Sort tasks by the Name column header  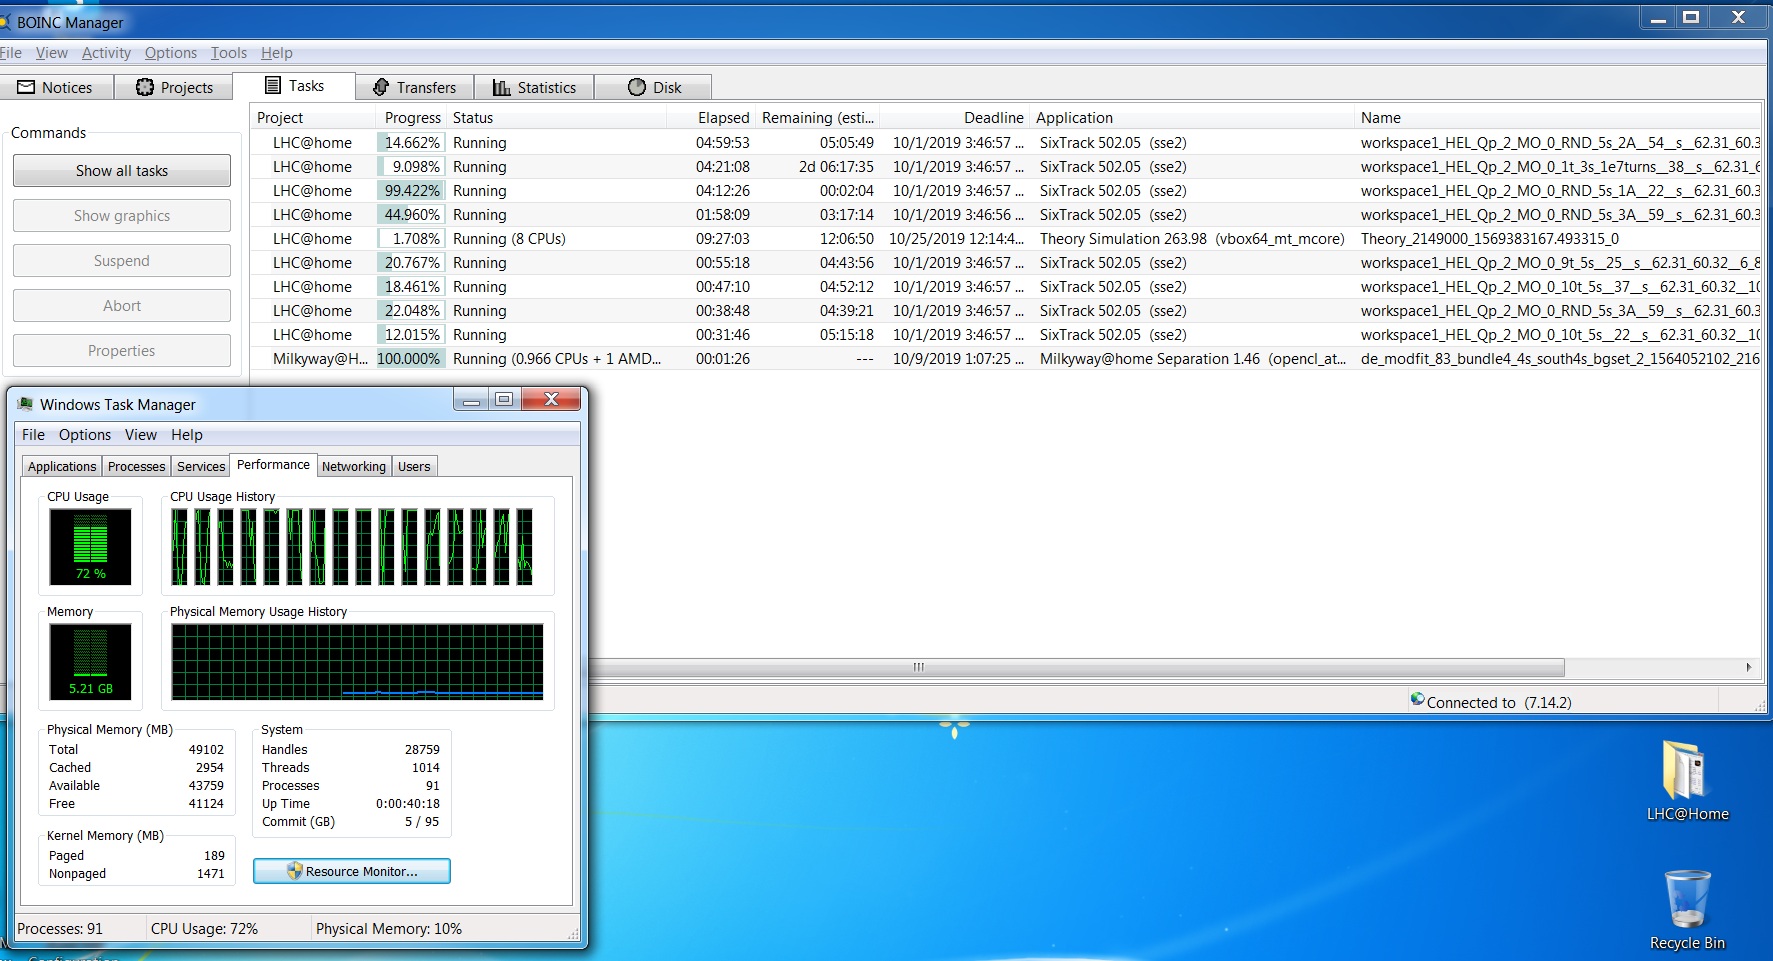(x=1557, y=118)
